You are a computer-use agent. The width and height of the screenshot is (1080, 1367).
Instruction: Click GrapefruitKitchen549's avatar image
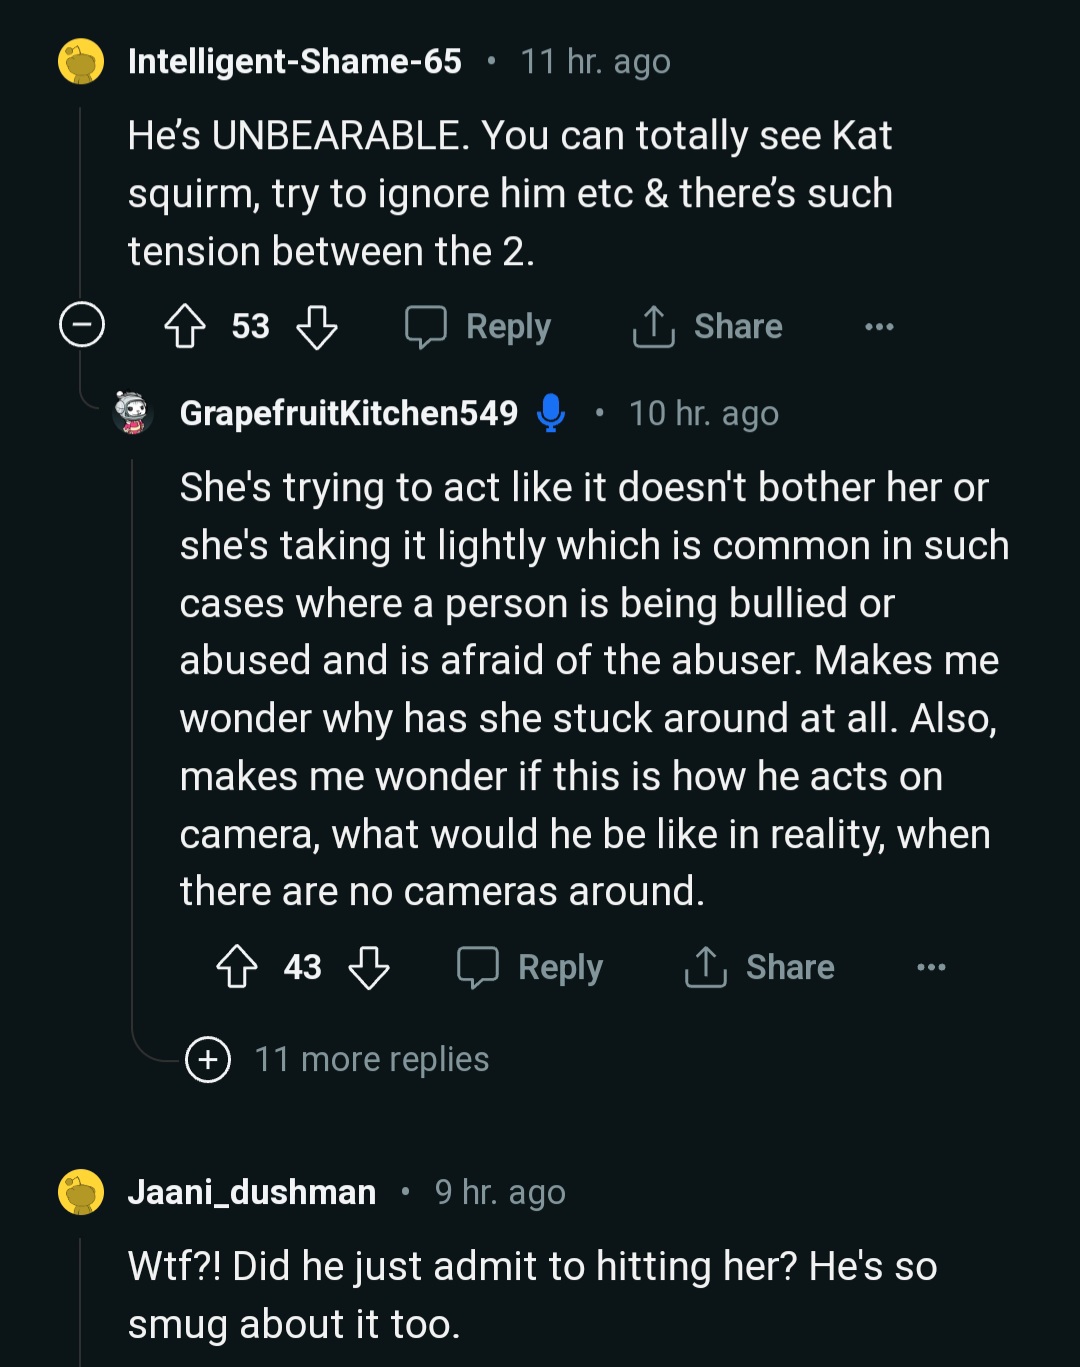132,412
